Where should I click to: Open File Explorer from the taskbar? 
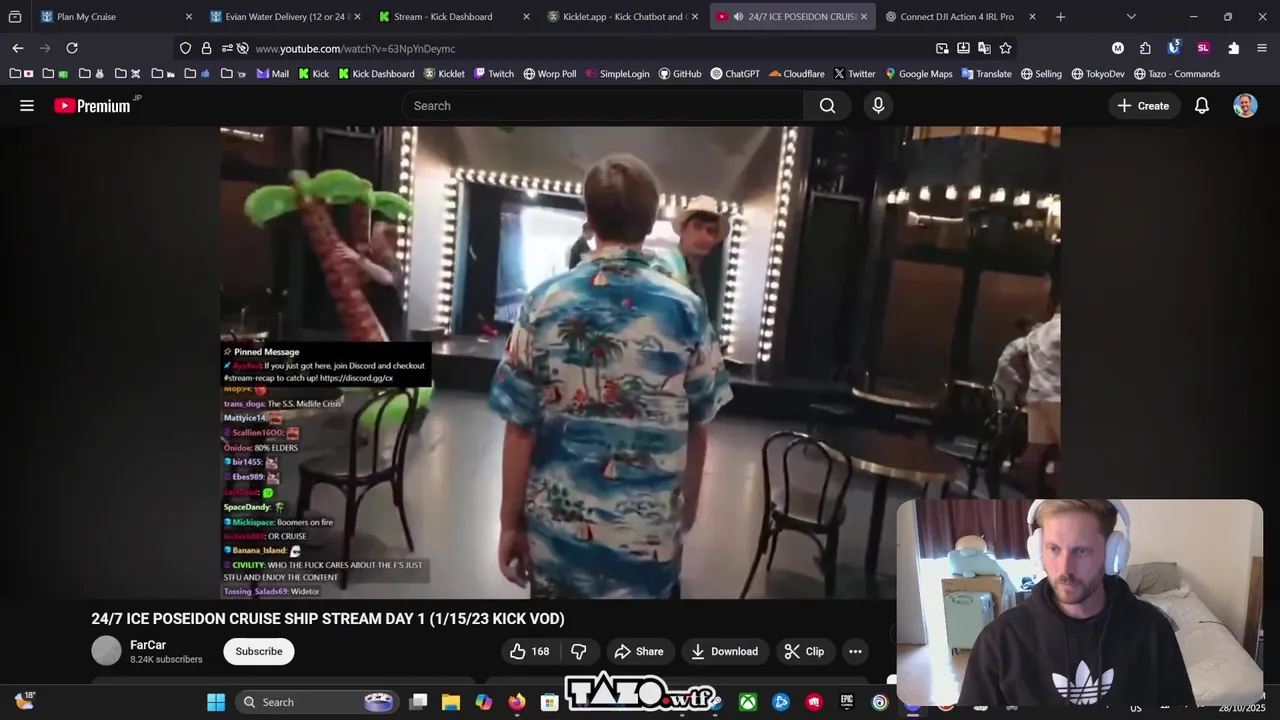[451, 702]
